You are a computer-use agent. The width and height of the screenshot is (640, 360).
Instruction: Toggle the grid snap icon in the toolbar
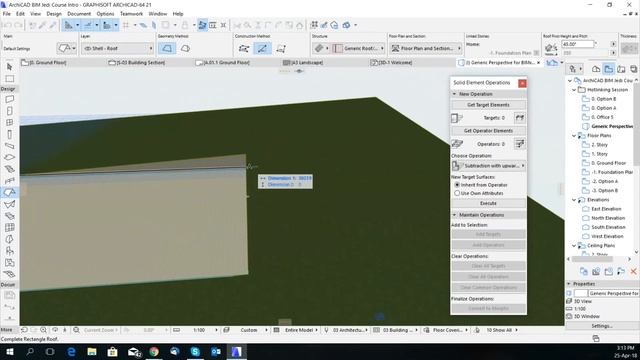pos(126,25)
